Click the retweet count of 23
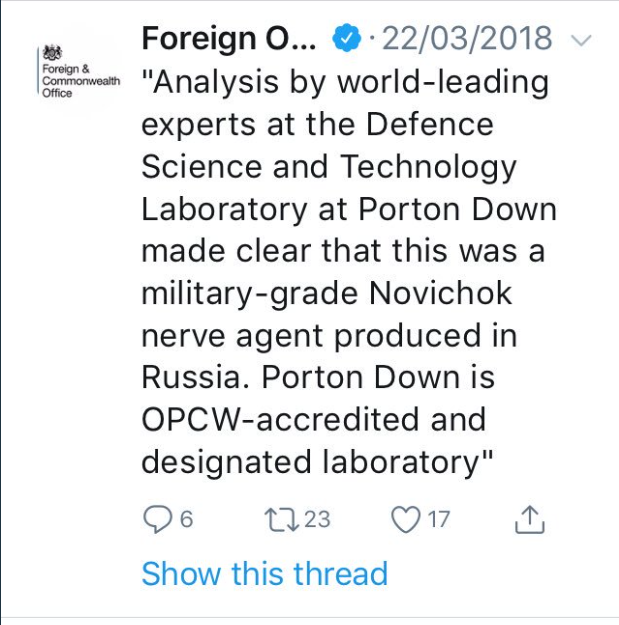The width and height of the screenshot is (619, 625). [x=316, y=519]
